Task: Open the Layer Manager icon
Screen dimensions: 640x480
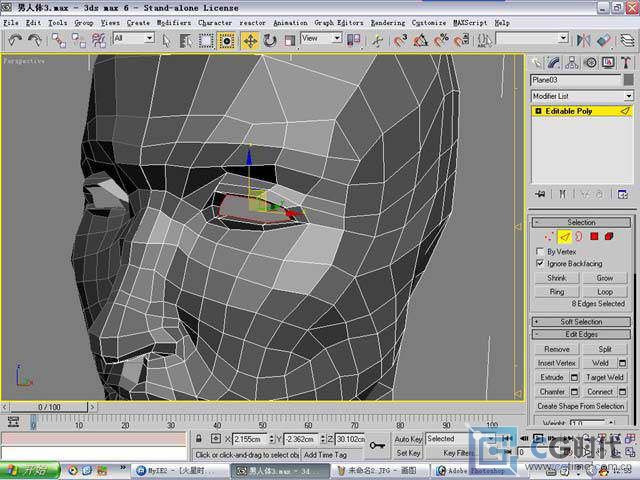Action: click(x=627, y=40)
